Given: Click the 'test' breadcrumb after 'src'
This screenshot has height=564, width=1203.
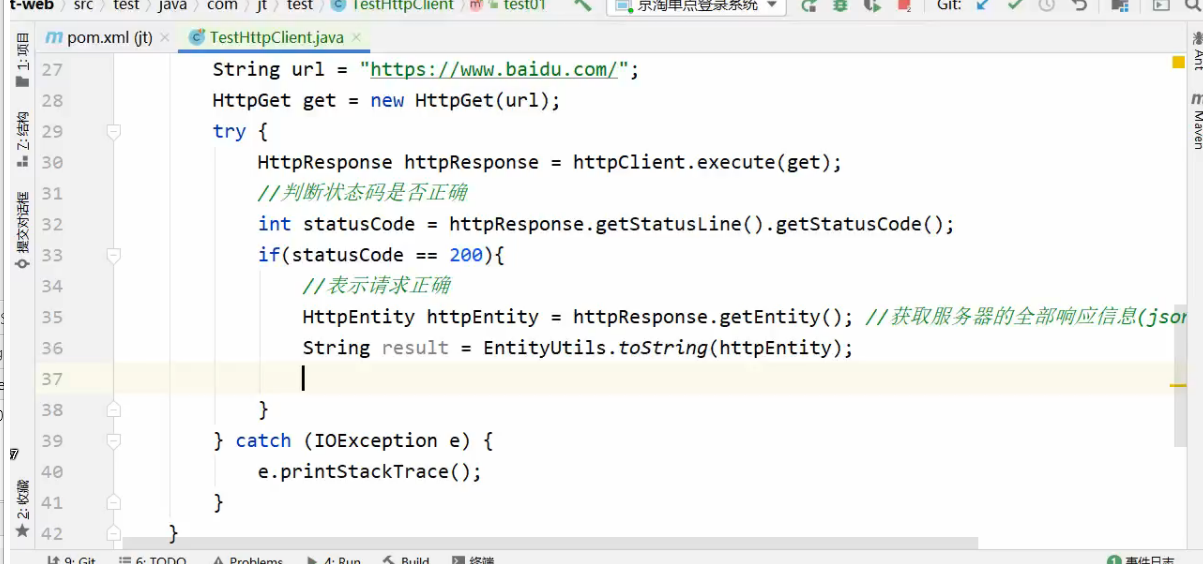Looking at the screenshot, I should coord(126,5).
